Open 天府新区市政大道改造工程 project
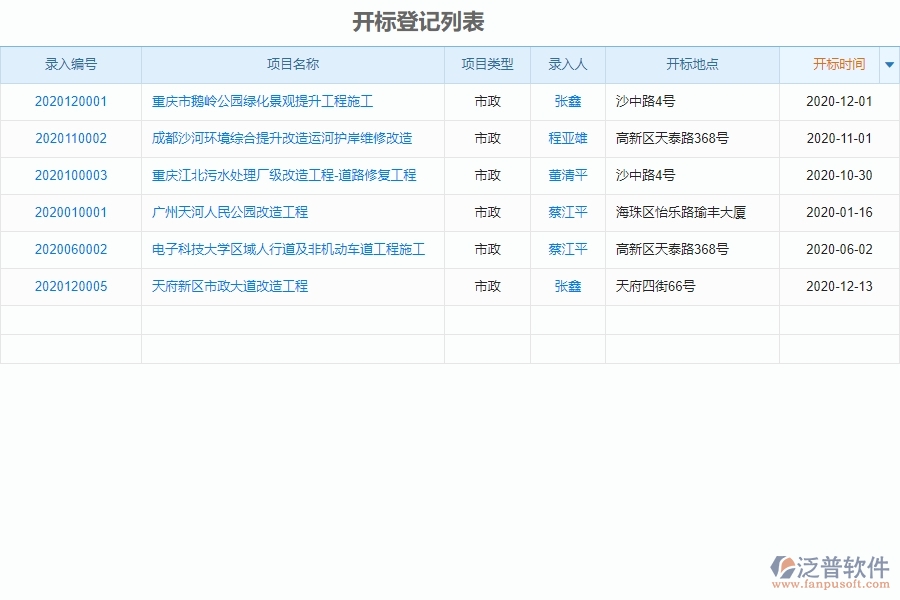The width and height of the screenshot is (900, 600). coord(229,286)
